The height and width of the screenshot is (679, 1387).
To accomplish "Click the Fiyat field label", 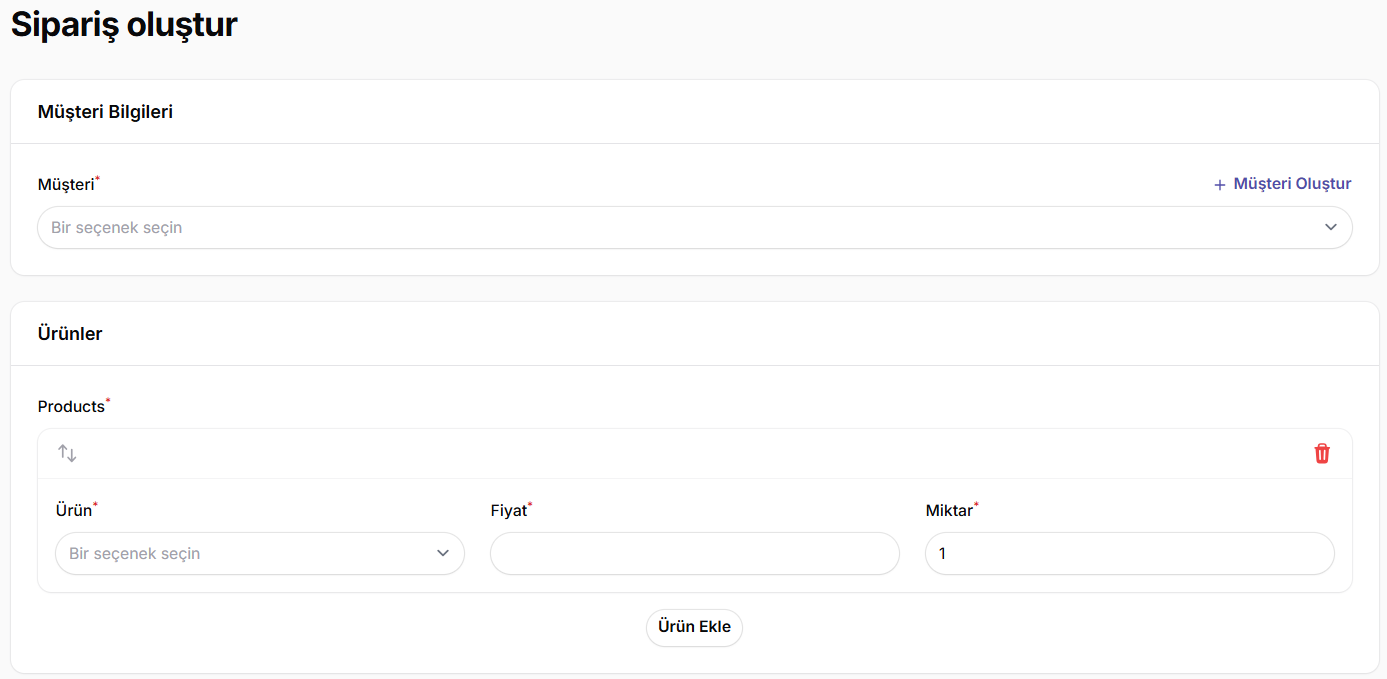I will (x=509, y=510).
